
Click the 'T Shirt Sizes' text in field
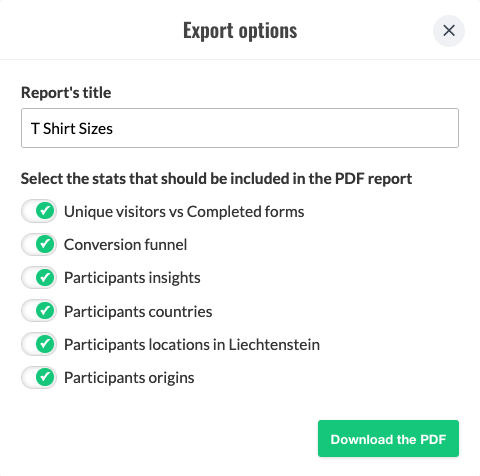click(x=72, y=129)
